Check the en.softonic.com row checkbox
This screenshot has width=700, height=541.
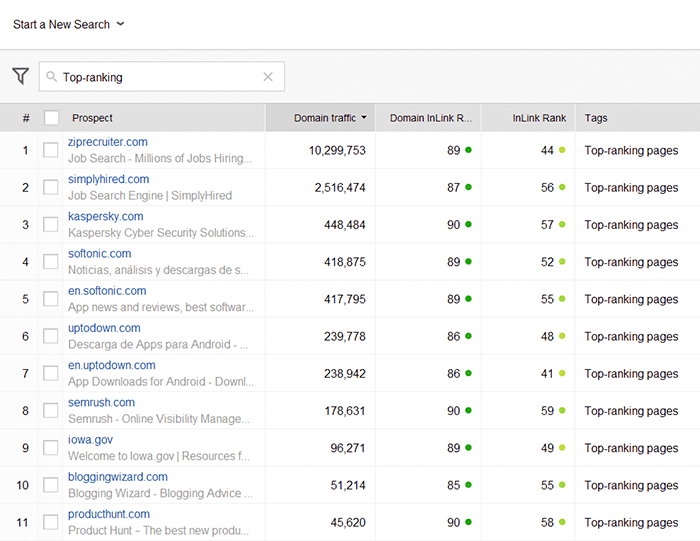(50, 299)
